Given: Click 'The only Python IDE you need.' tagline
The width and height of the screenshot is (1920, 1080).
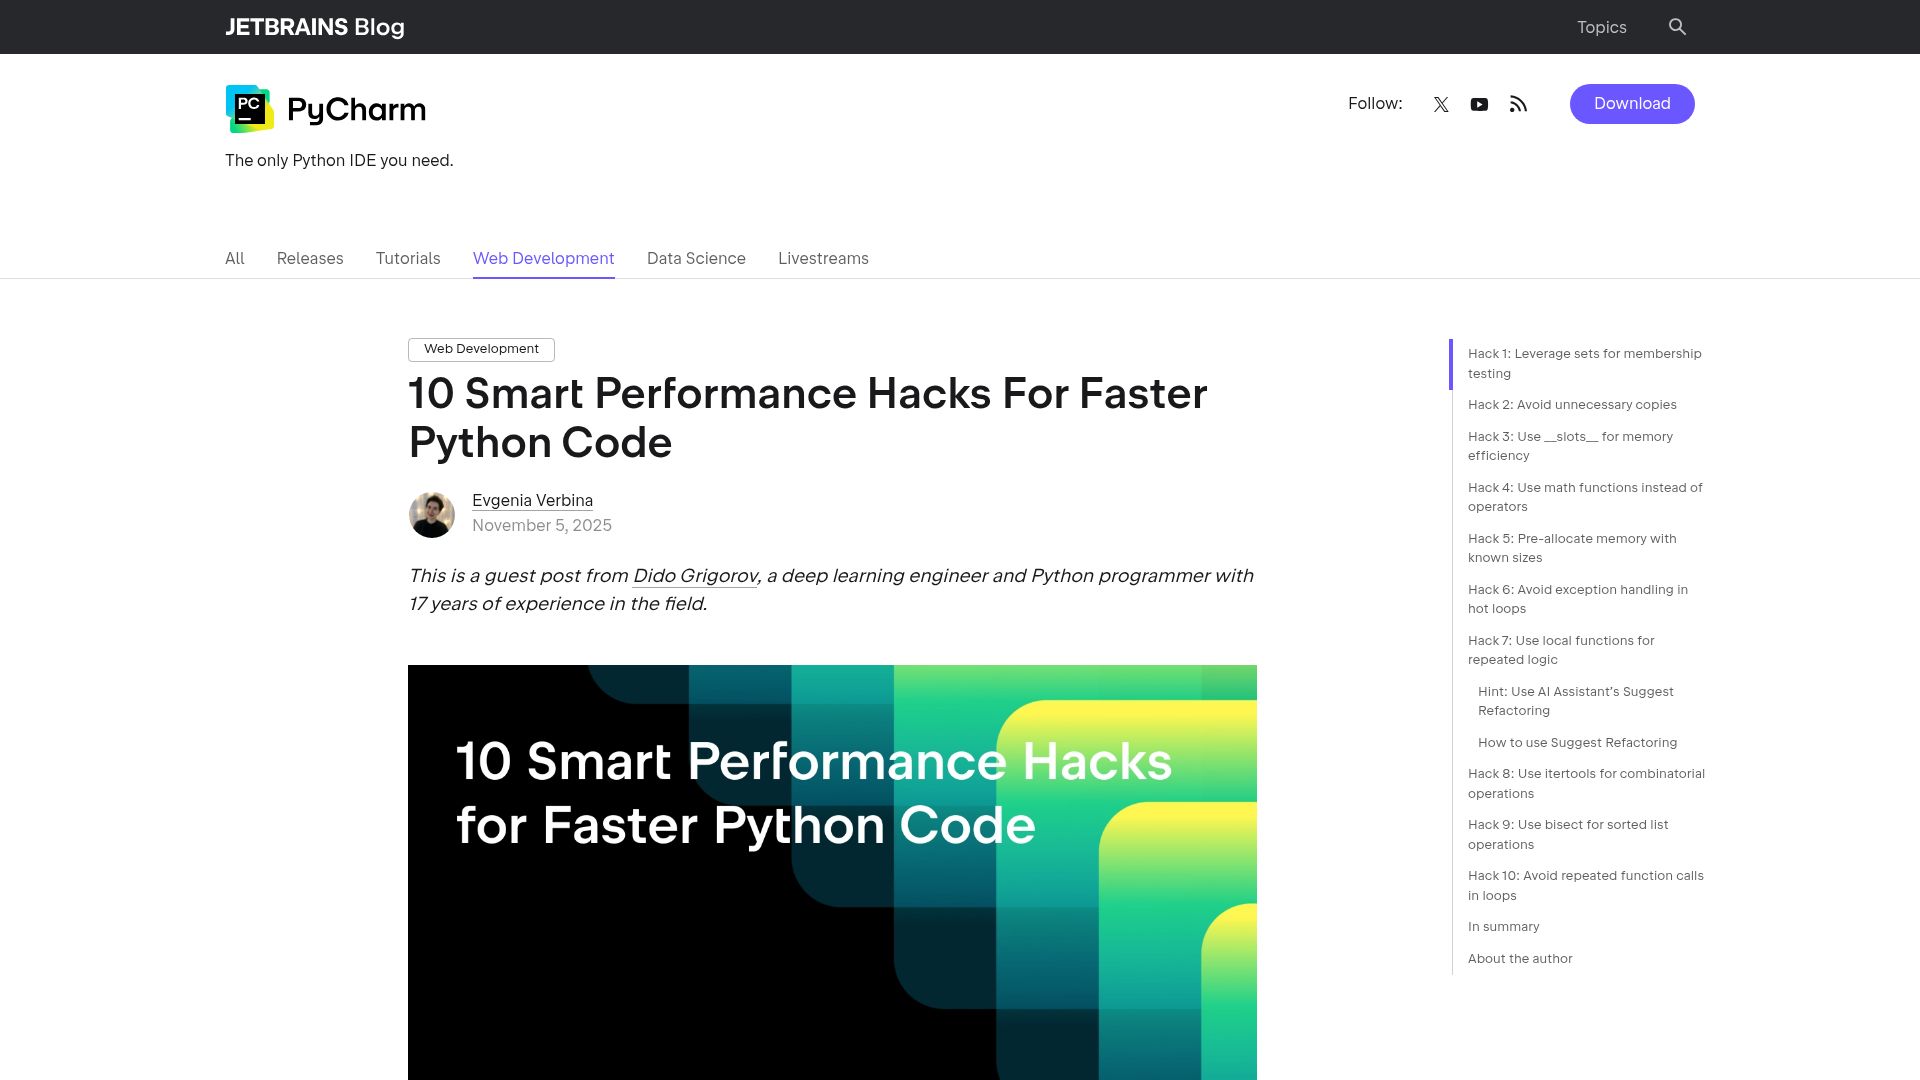Looking at the screenshot, I should pyautogui.click(x=339, y=160).
